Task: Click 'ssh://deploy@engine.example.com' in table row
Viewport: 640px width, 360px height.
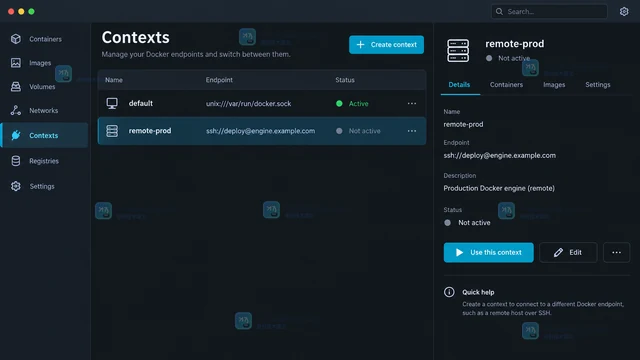Action: pyautogui.click(x=260, y=131)
